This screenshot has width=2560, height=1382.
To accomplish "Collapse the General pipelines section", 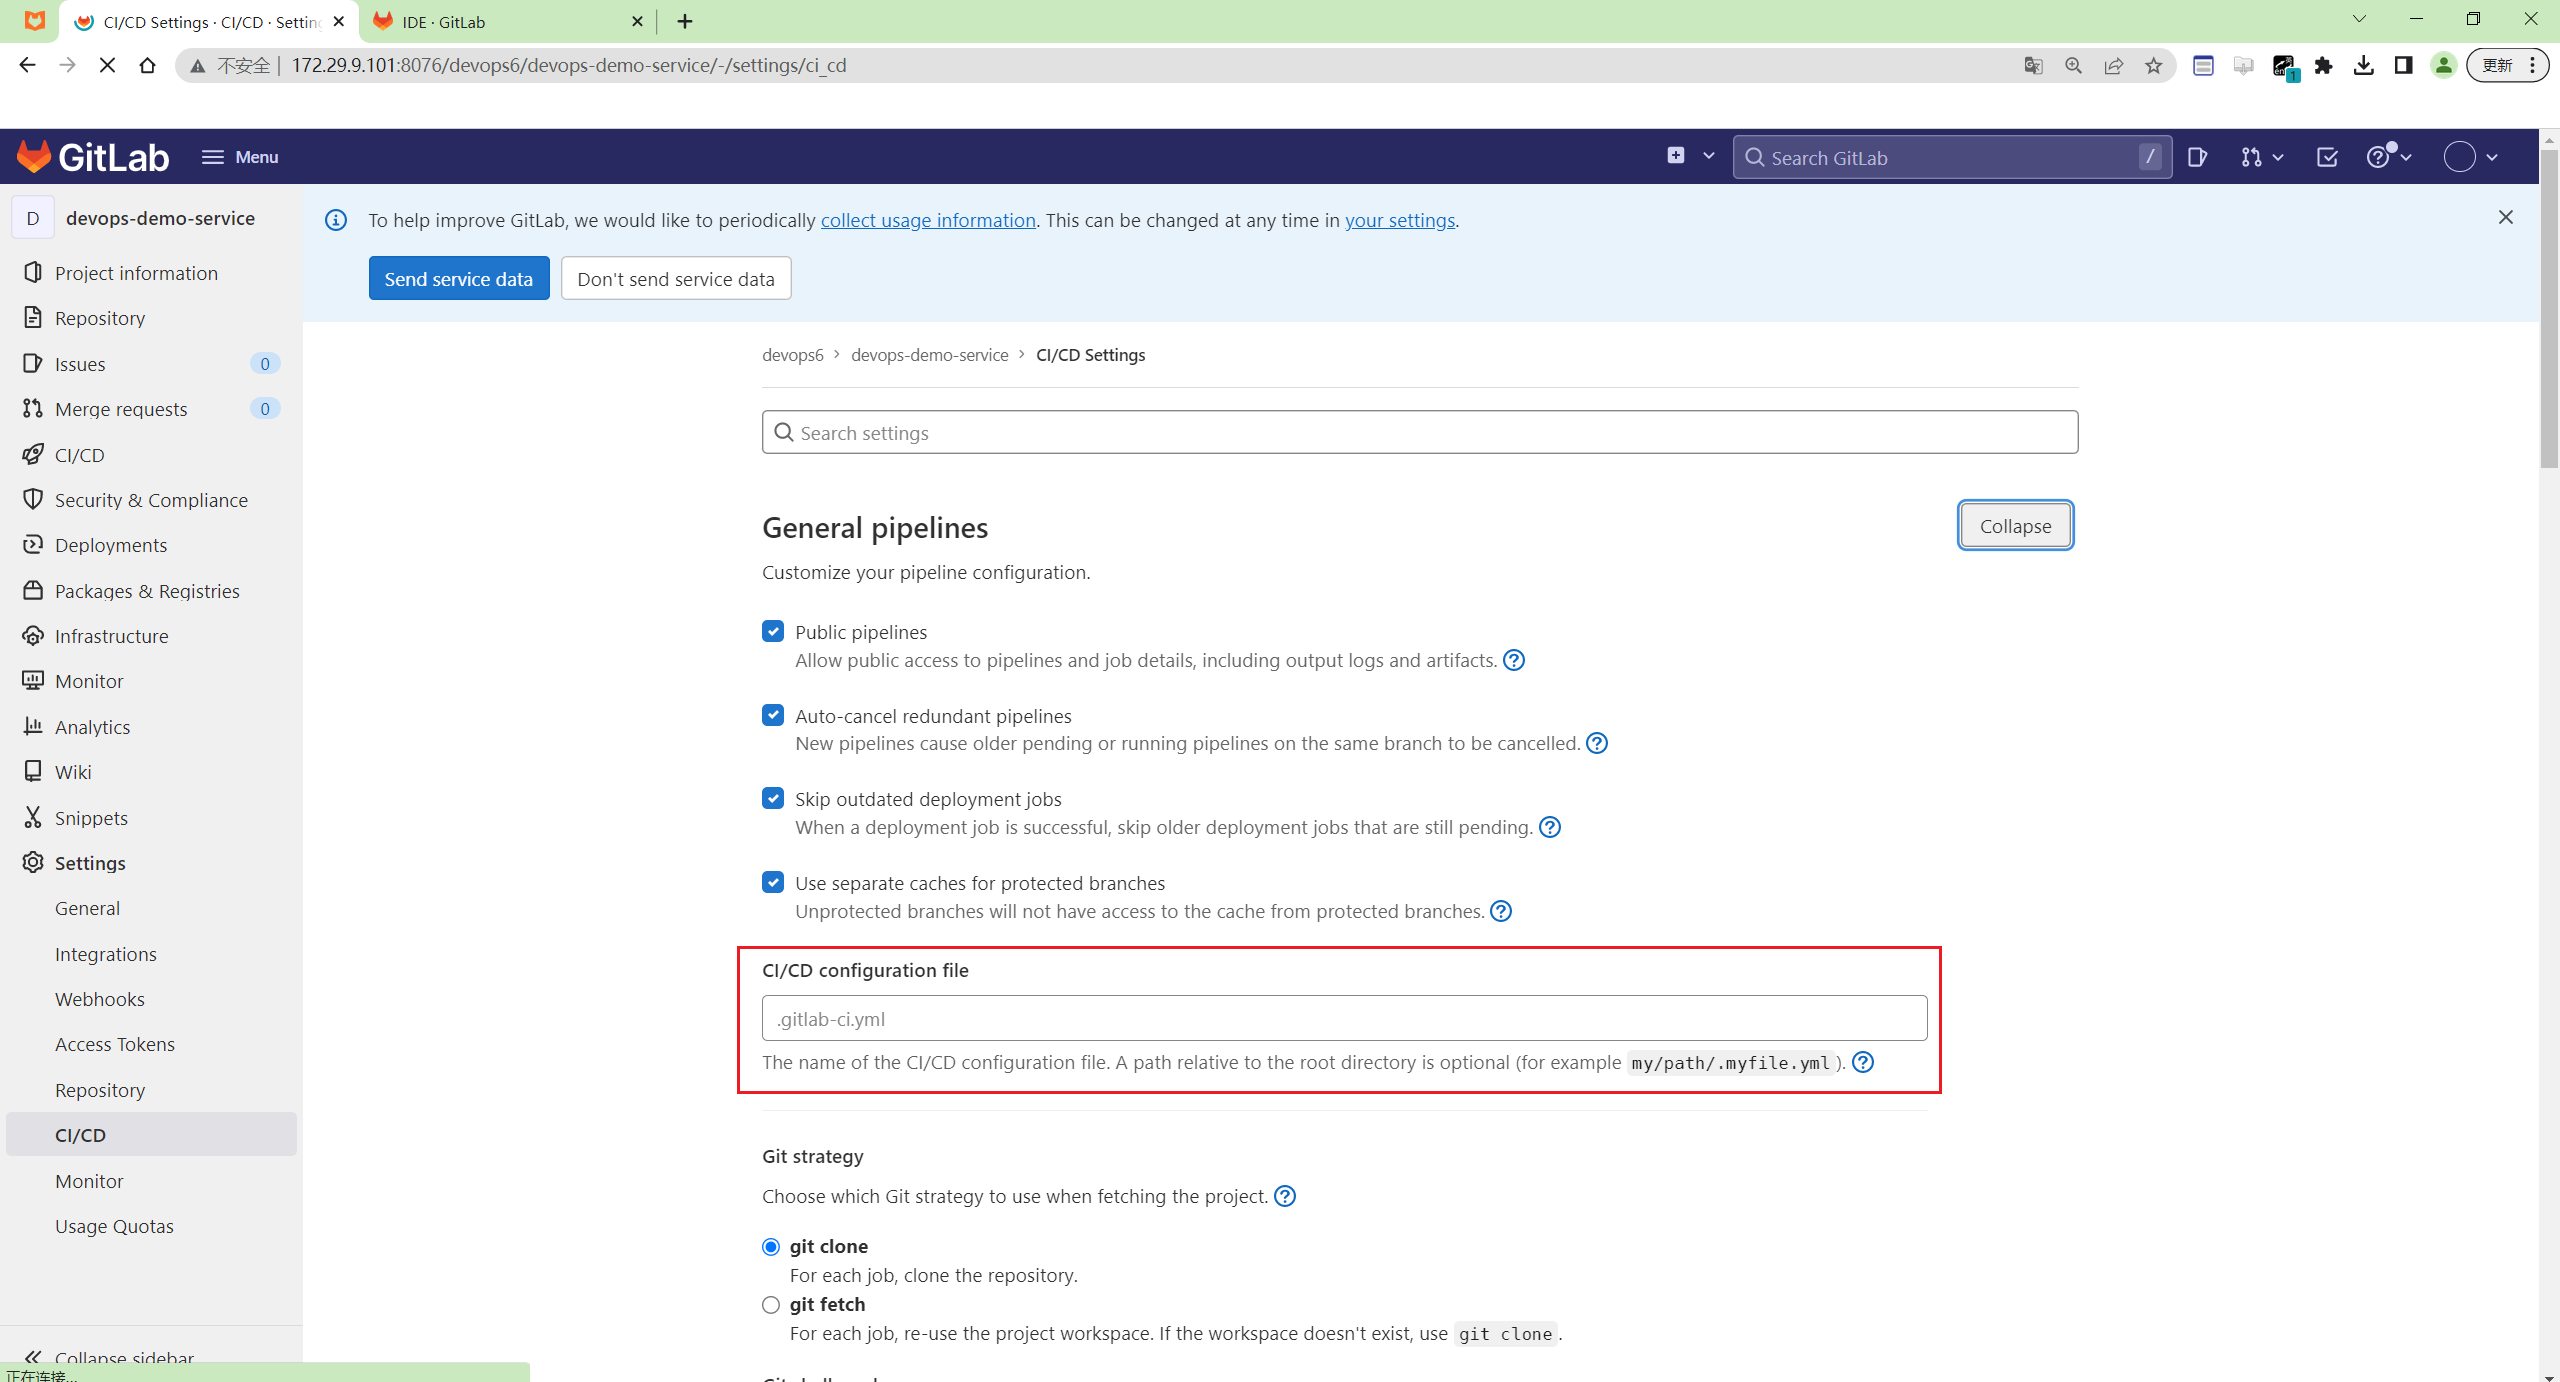I will click(2014, 526).
